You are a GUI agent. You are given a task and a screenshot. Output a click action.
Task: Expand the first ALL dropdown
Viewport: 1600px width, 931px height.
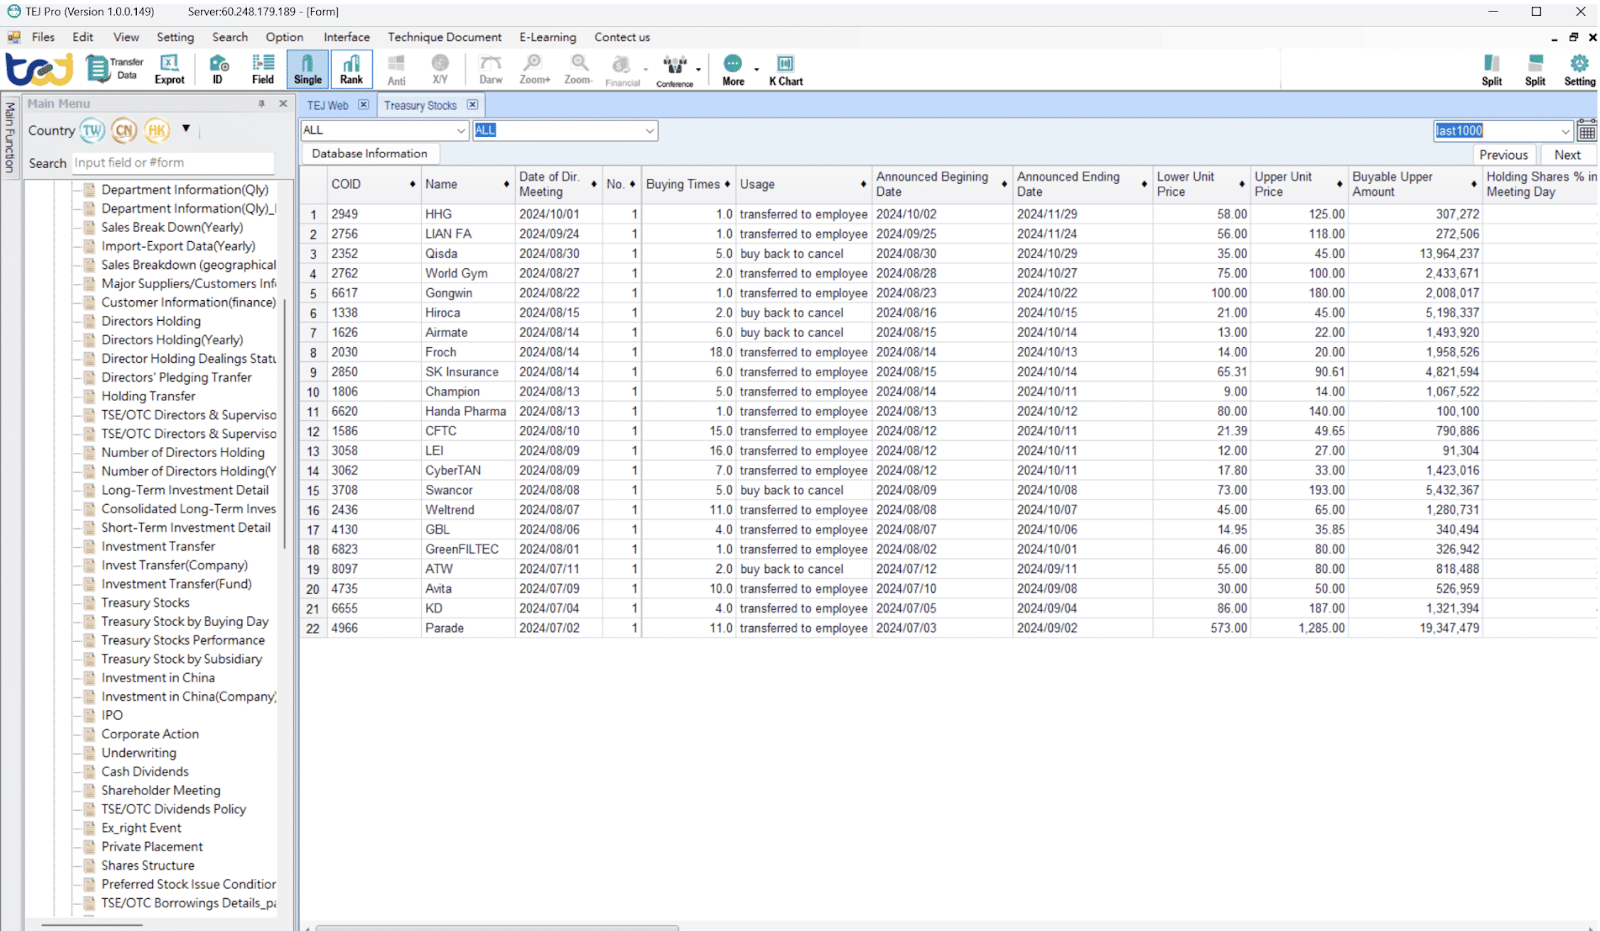pyautogui.click(x=461, y=131)
